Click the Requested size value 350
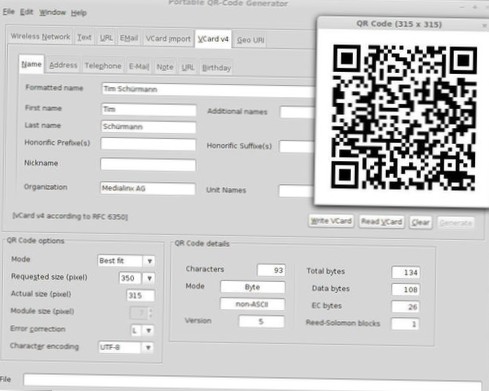 click(130, 278)
